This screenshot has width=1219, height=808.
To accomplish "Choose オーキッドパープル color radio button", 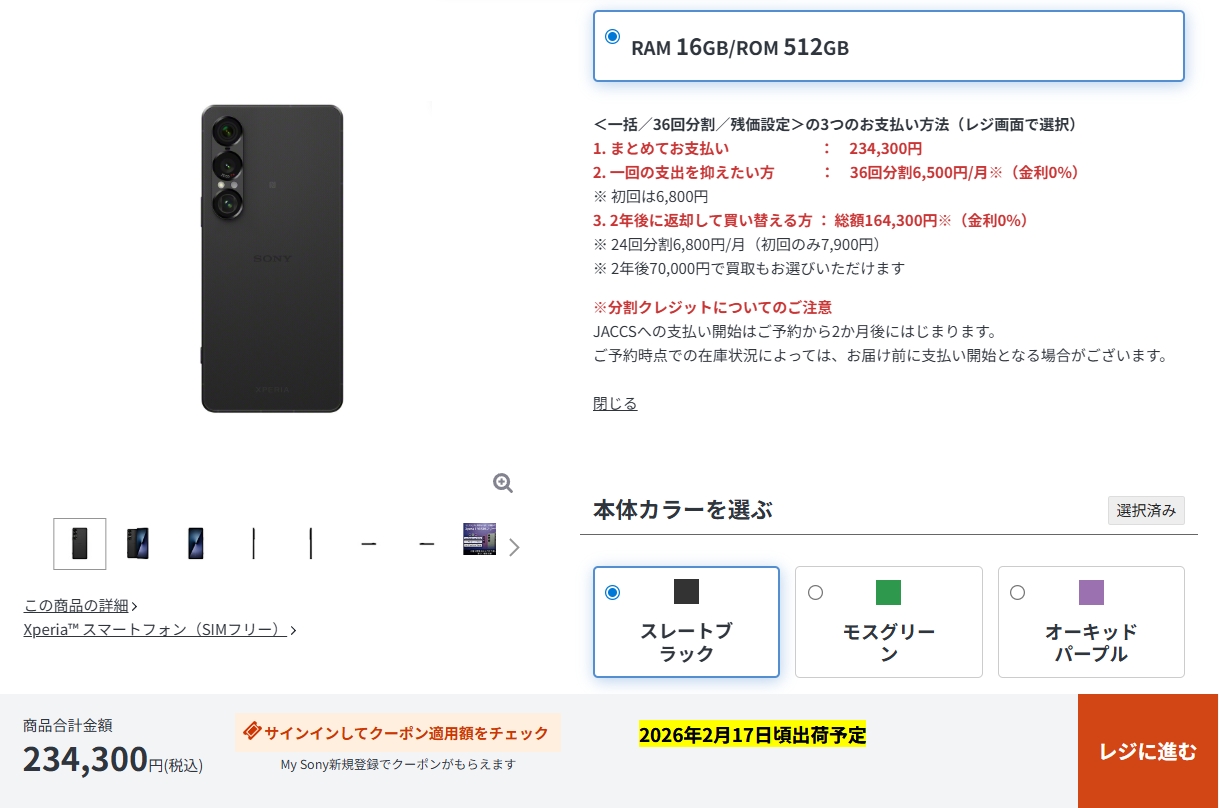I will (x=1017, y=592).
